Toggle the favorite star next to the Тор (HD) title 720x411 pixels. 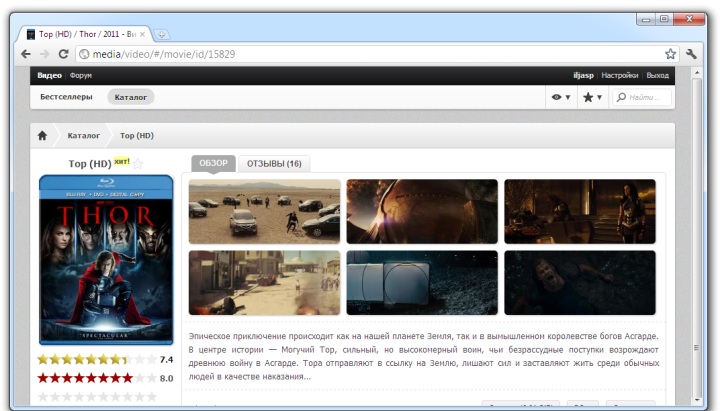pos(138,164)
